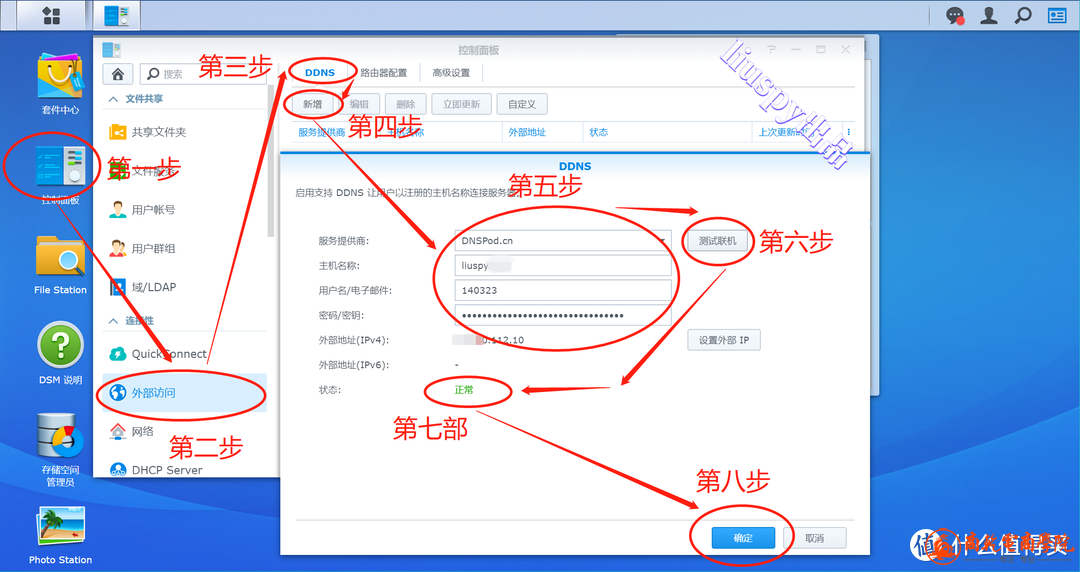Switch to Advanced settings tab
This screenshot has height=572, width=1080.
(451, 72)
